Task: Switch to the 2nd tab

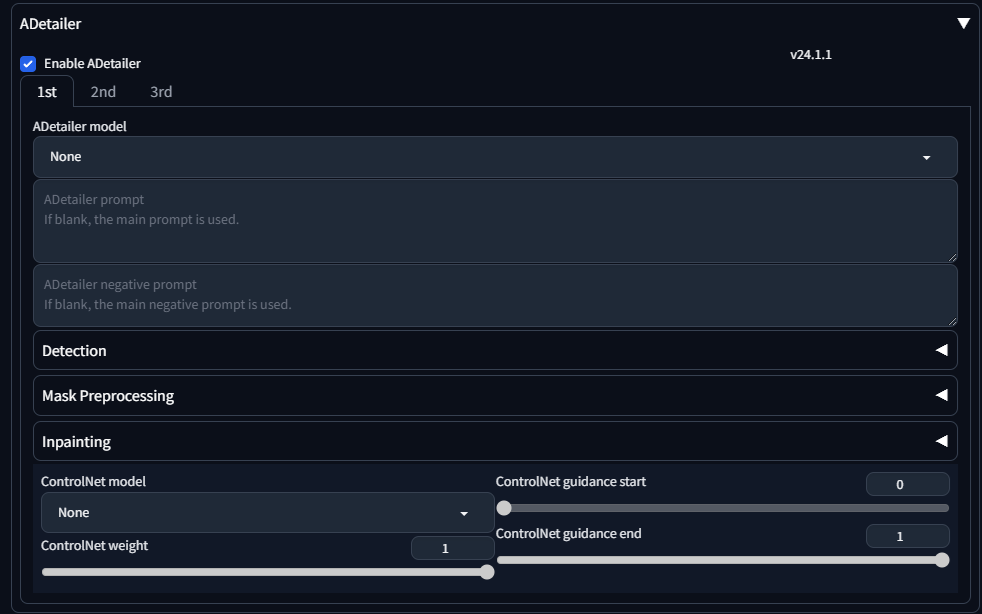Action: click(x=103, y=91)
